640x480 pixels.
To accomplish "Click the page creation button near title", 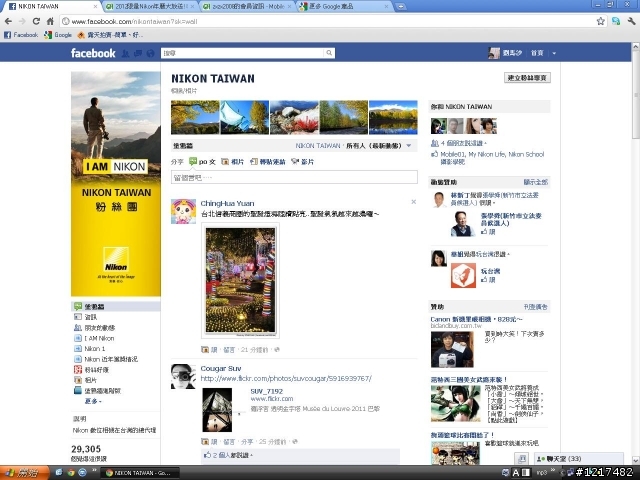I will [x=527, y=78].
